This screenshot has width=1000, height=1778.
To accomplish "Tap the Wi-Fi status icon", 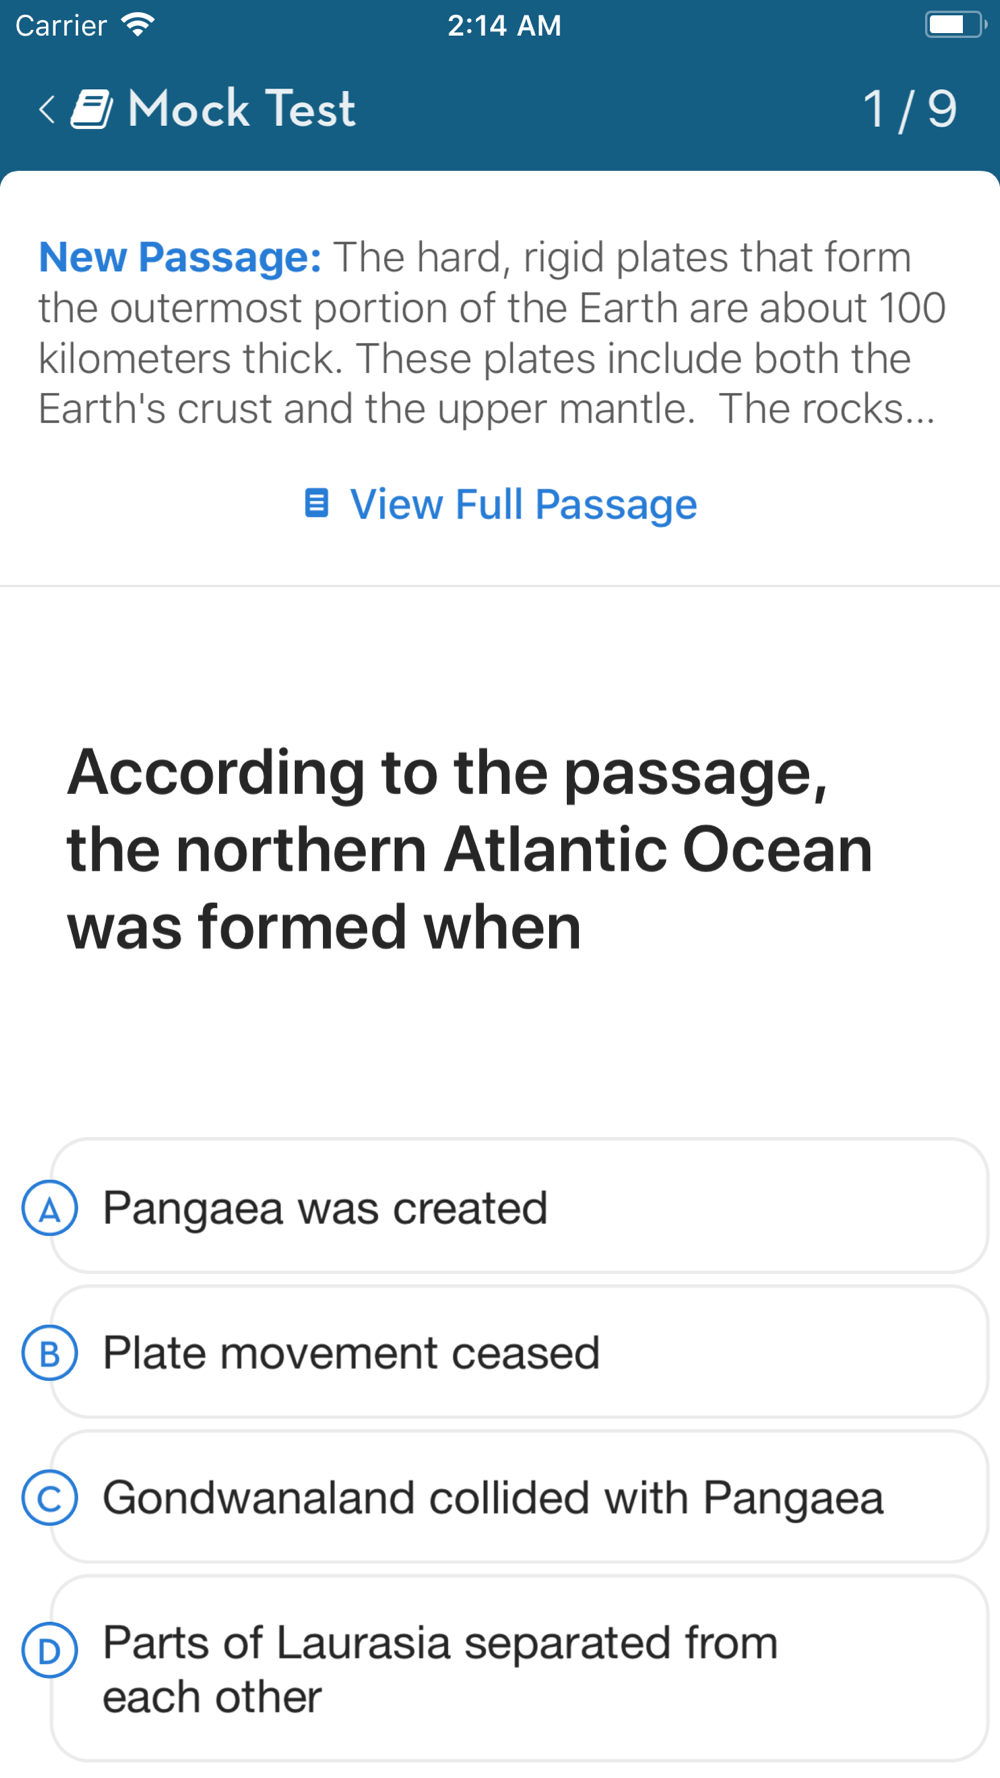I will click(137, 25).
